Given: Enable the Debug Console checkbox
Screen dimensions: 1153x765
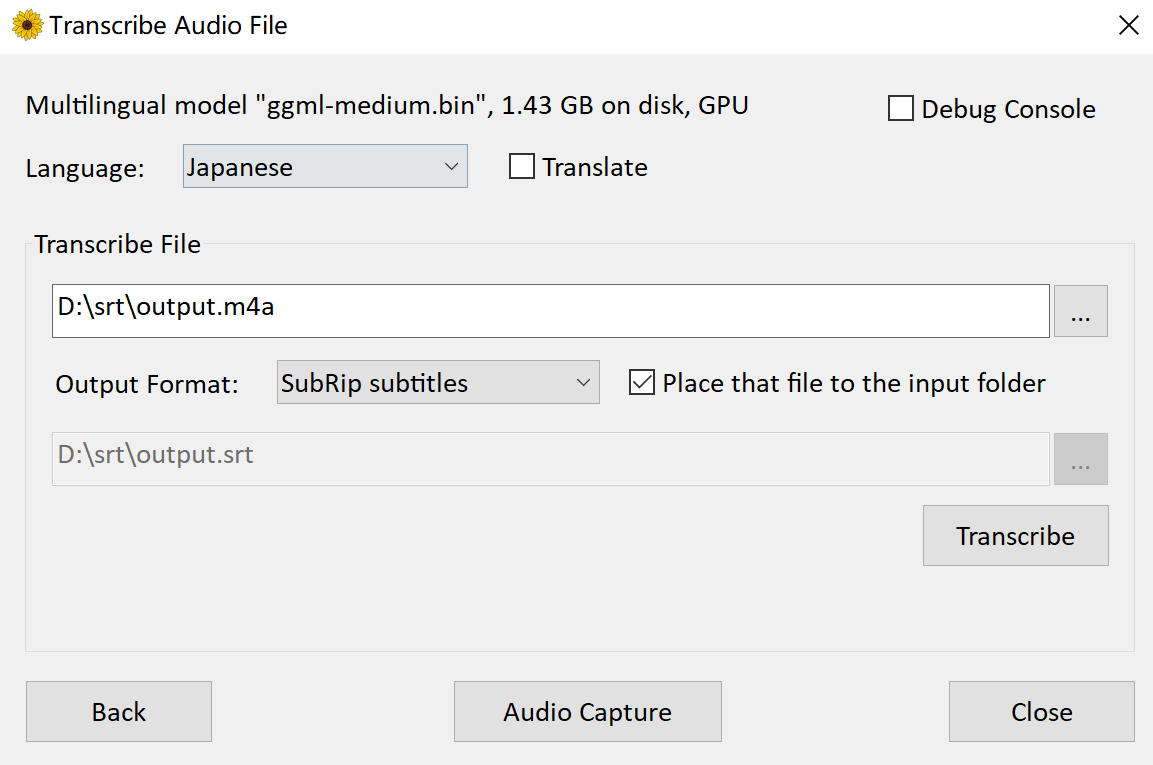Looking at the screenshot, I should pos(901,108).
